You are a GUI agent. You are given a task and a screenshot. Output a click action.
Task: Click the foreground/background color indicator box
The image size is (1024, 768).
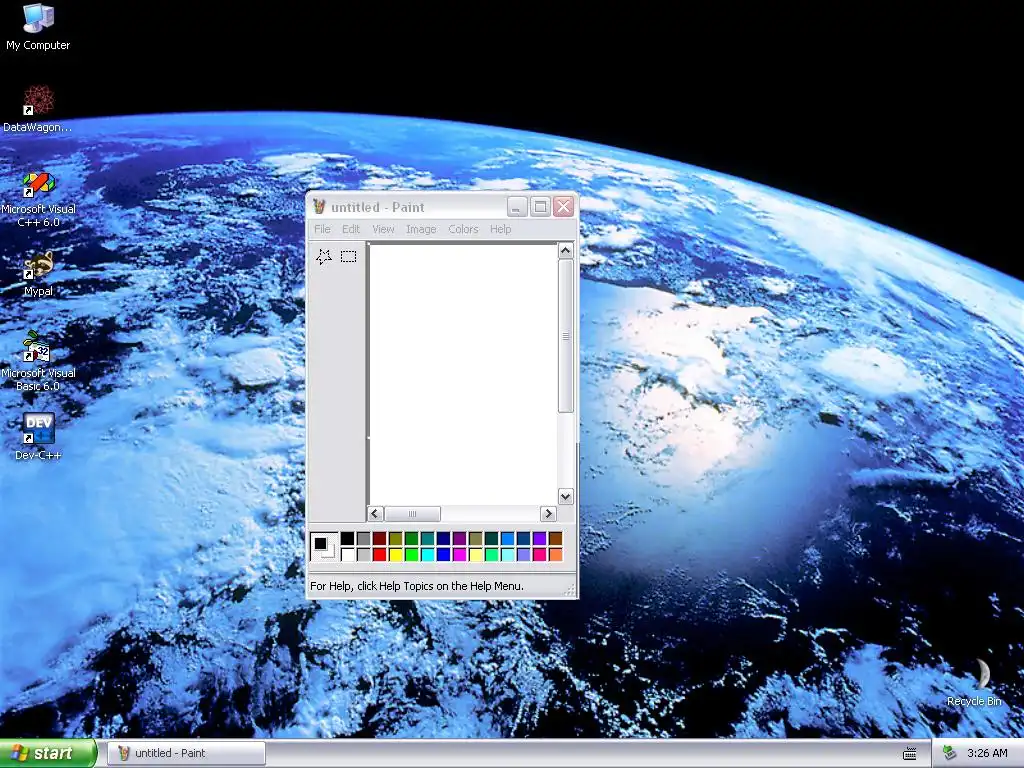pyautogui.click(x=324, y=547)
